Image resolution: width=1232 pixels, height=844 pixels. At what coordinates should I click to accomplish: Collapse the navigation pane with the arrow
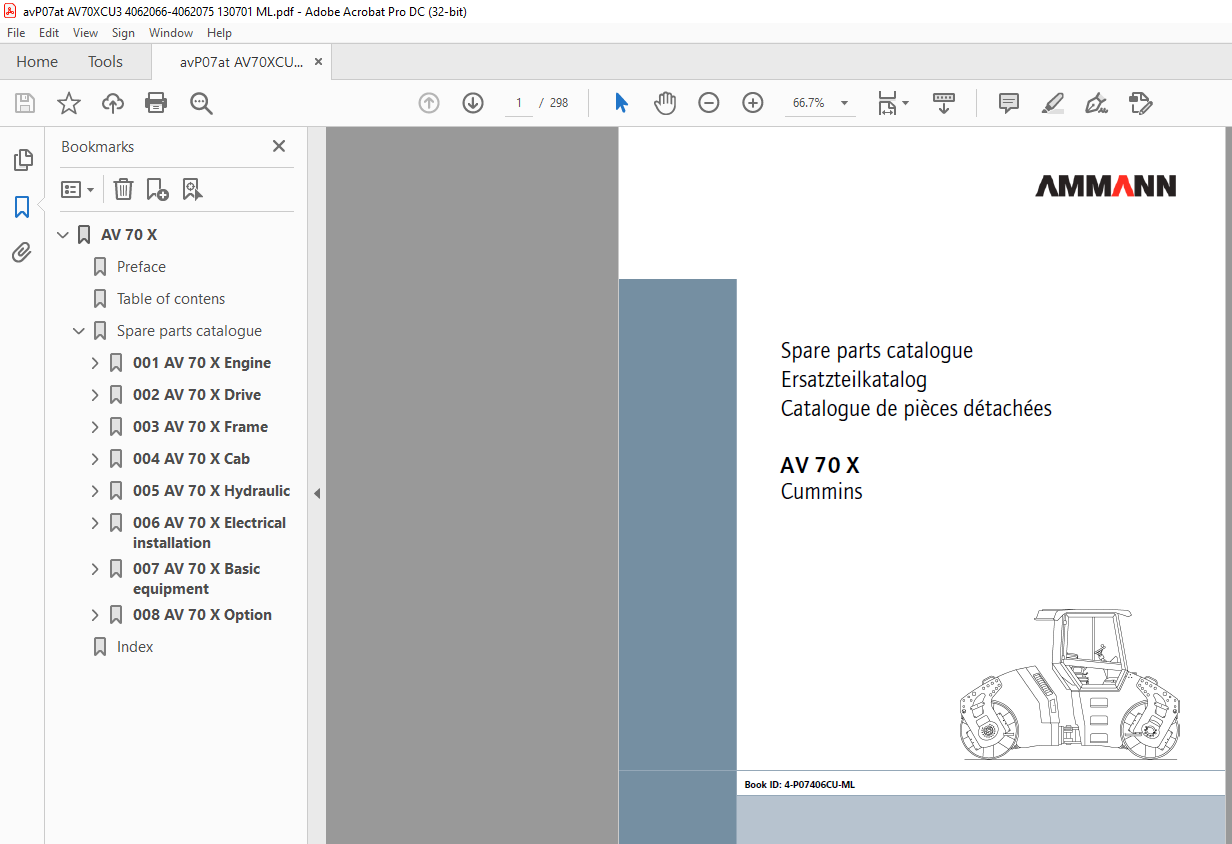317,493
